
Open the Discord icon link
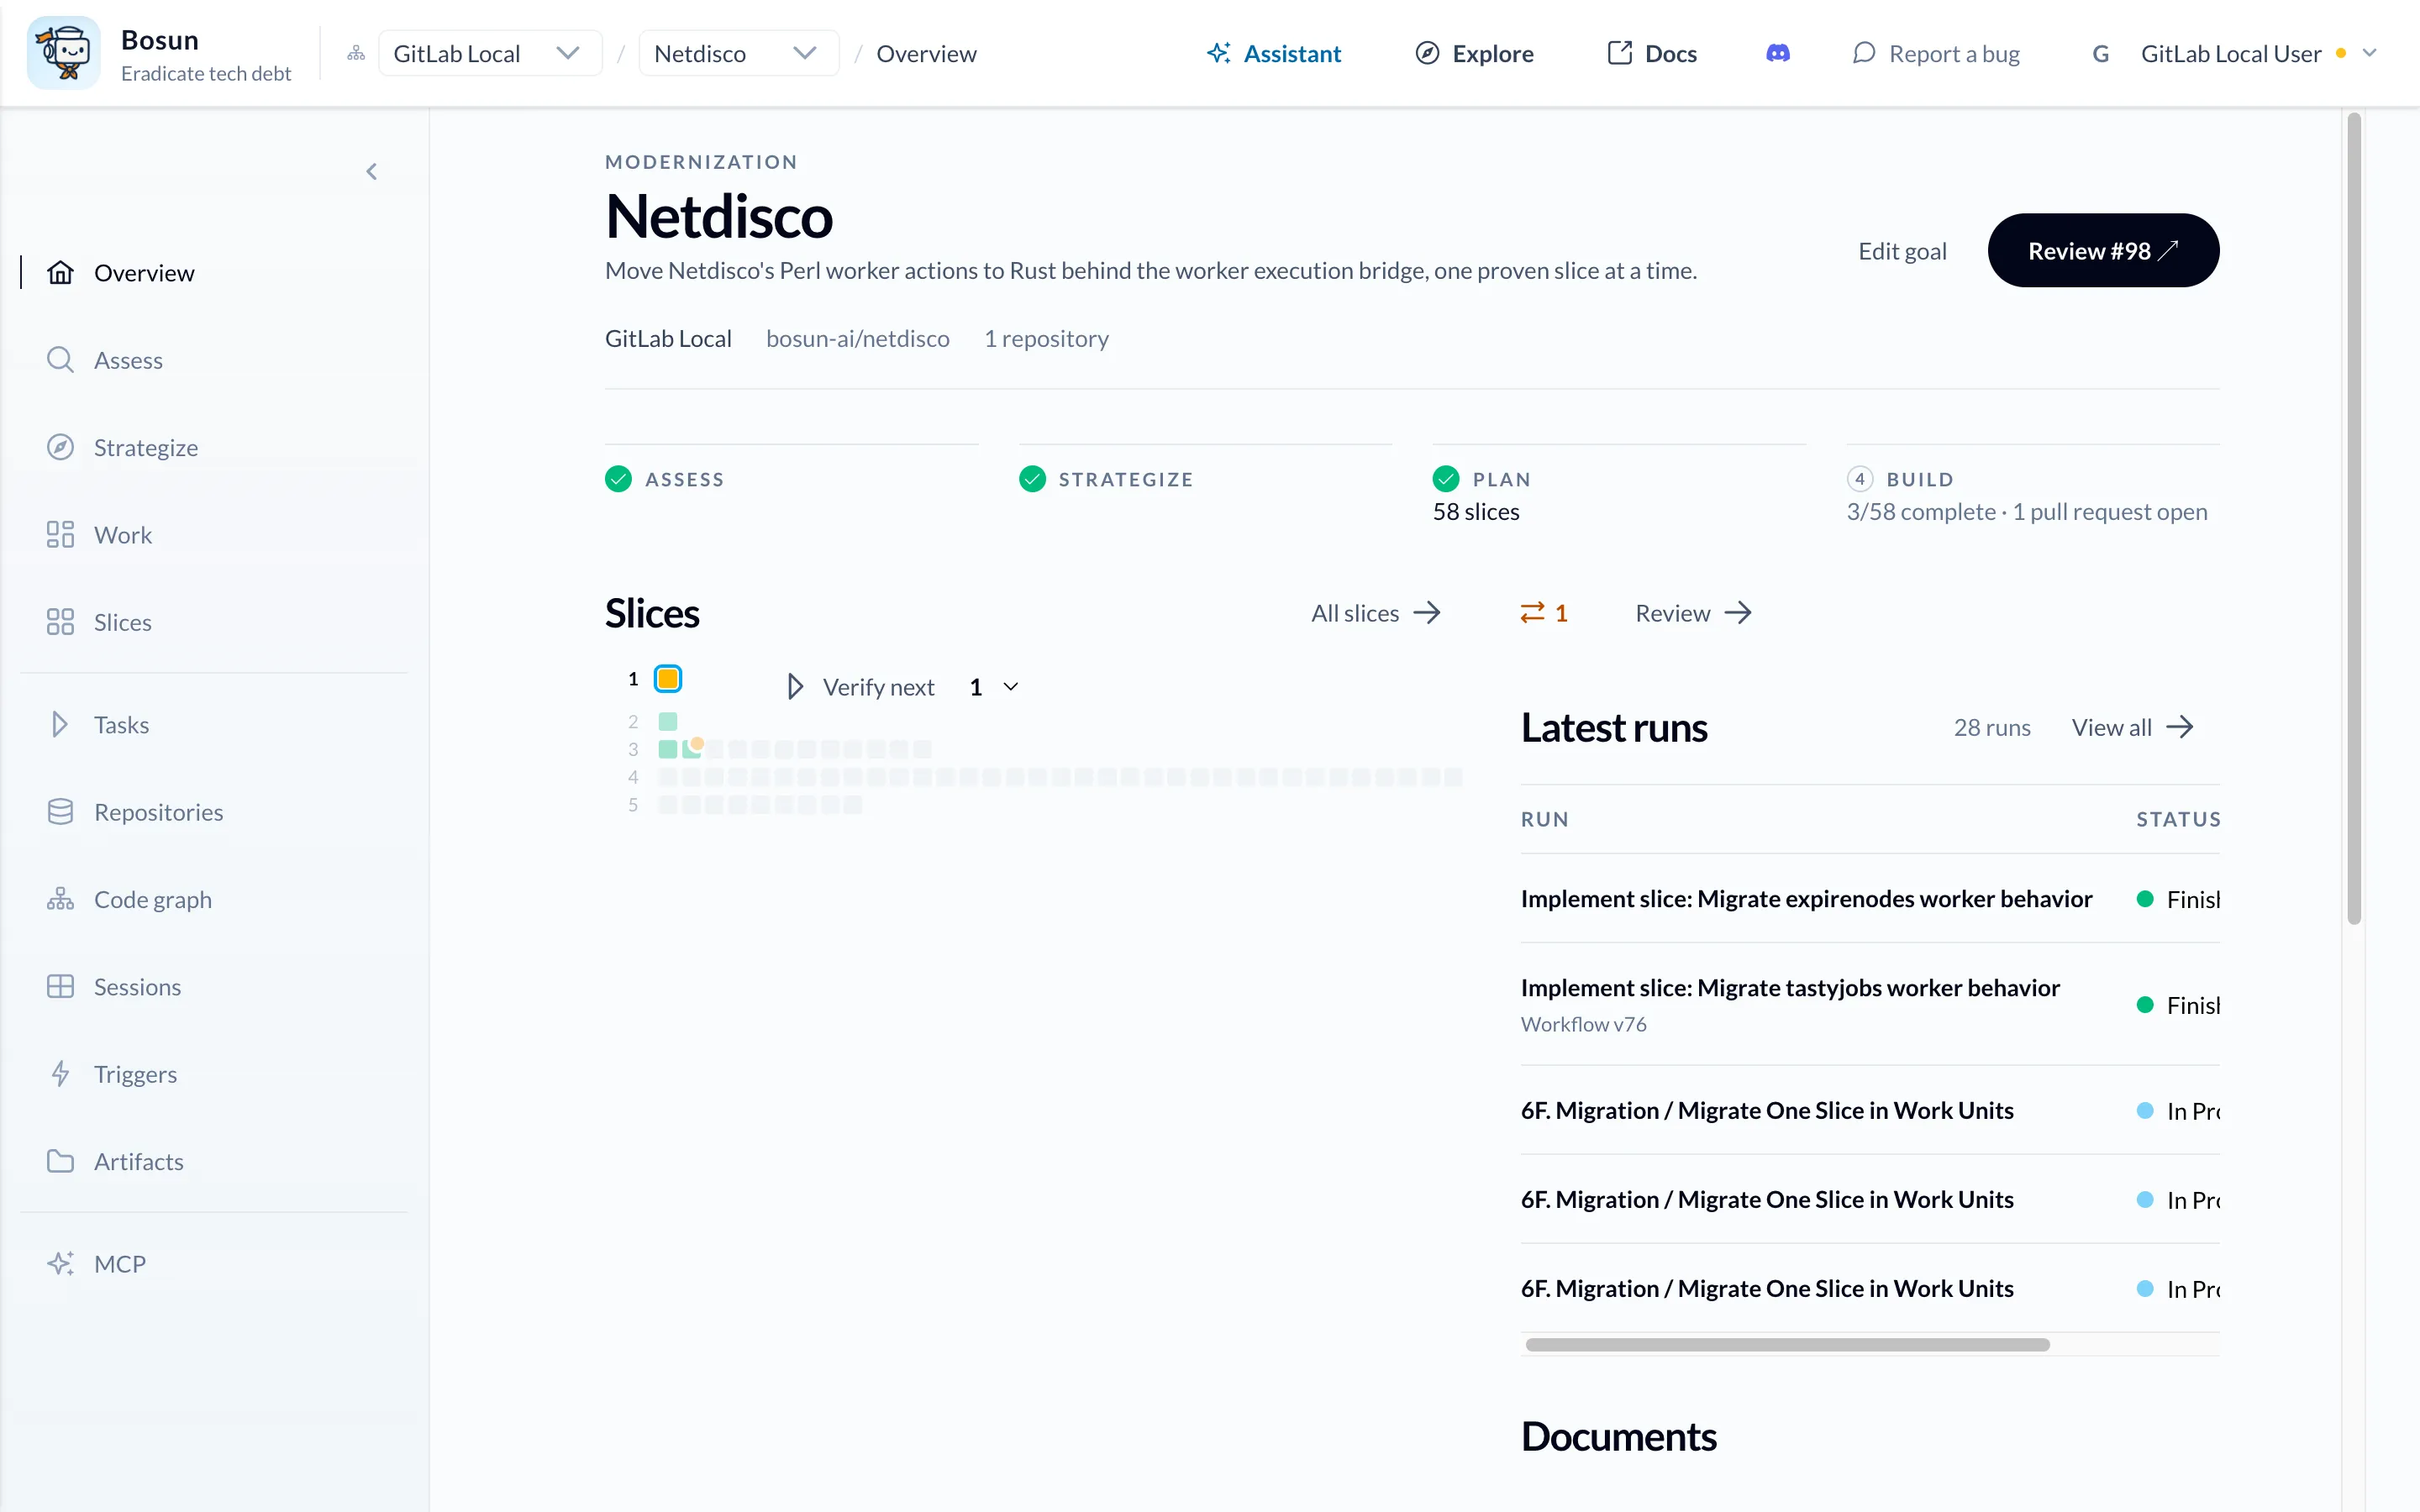coord(1777,53)
